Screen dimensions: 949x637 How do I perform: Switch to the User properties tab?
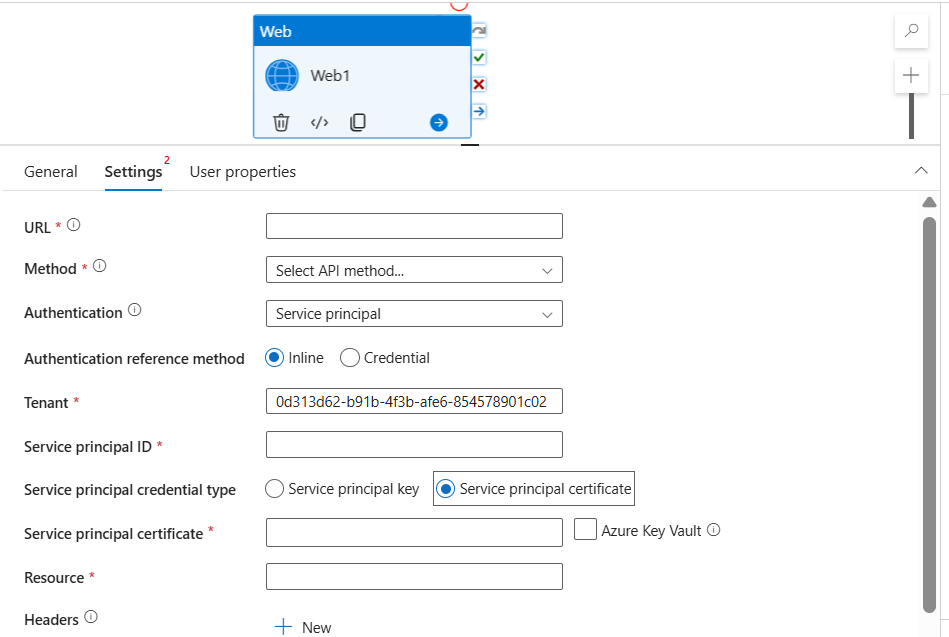[243, 172]
